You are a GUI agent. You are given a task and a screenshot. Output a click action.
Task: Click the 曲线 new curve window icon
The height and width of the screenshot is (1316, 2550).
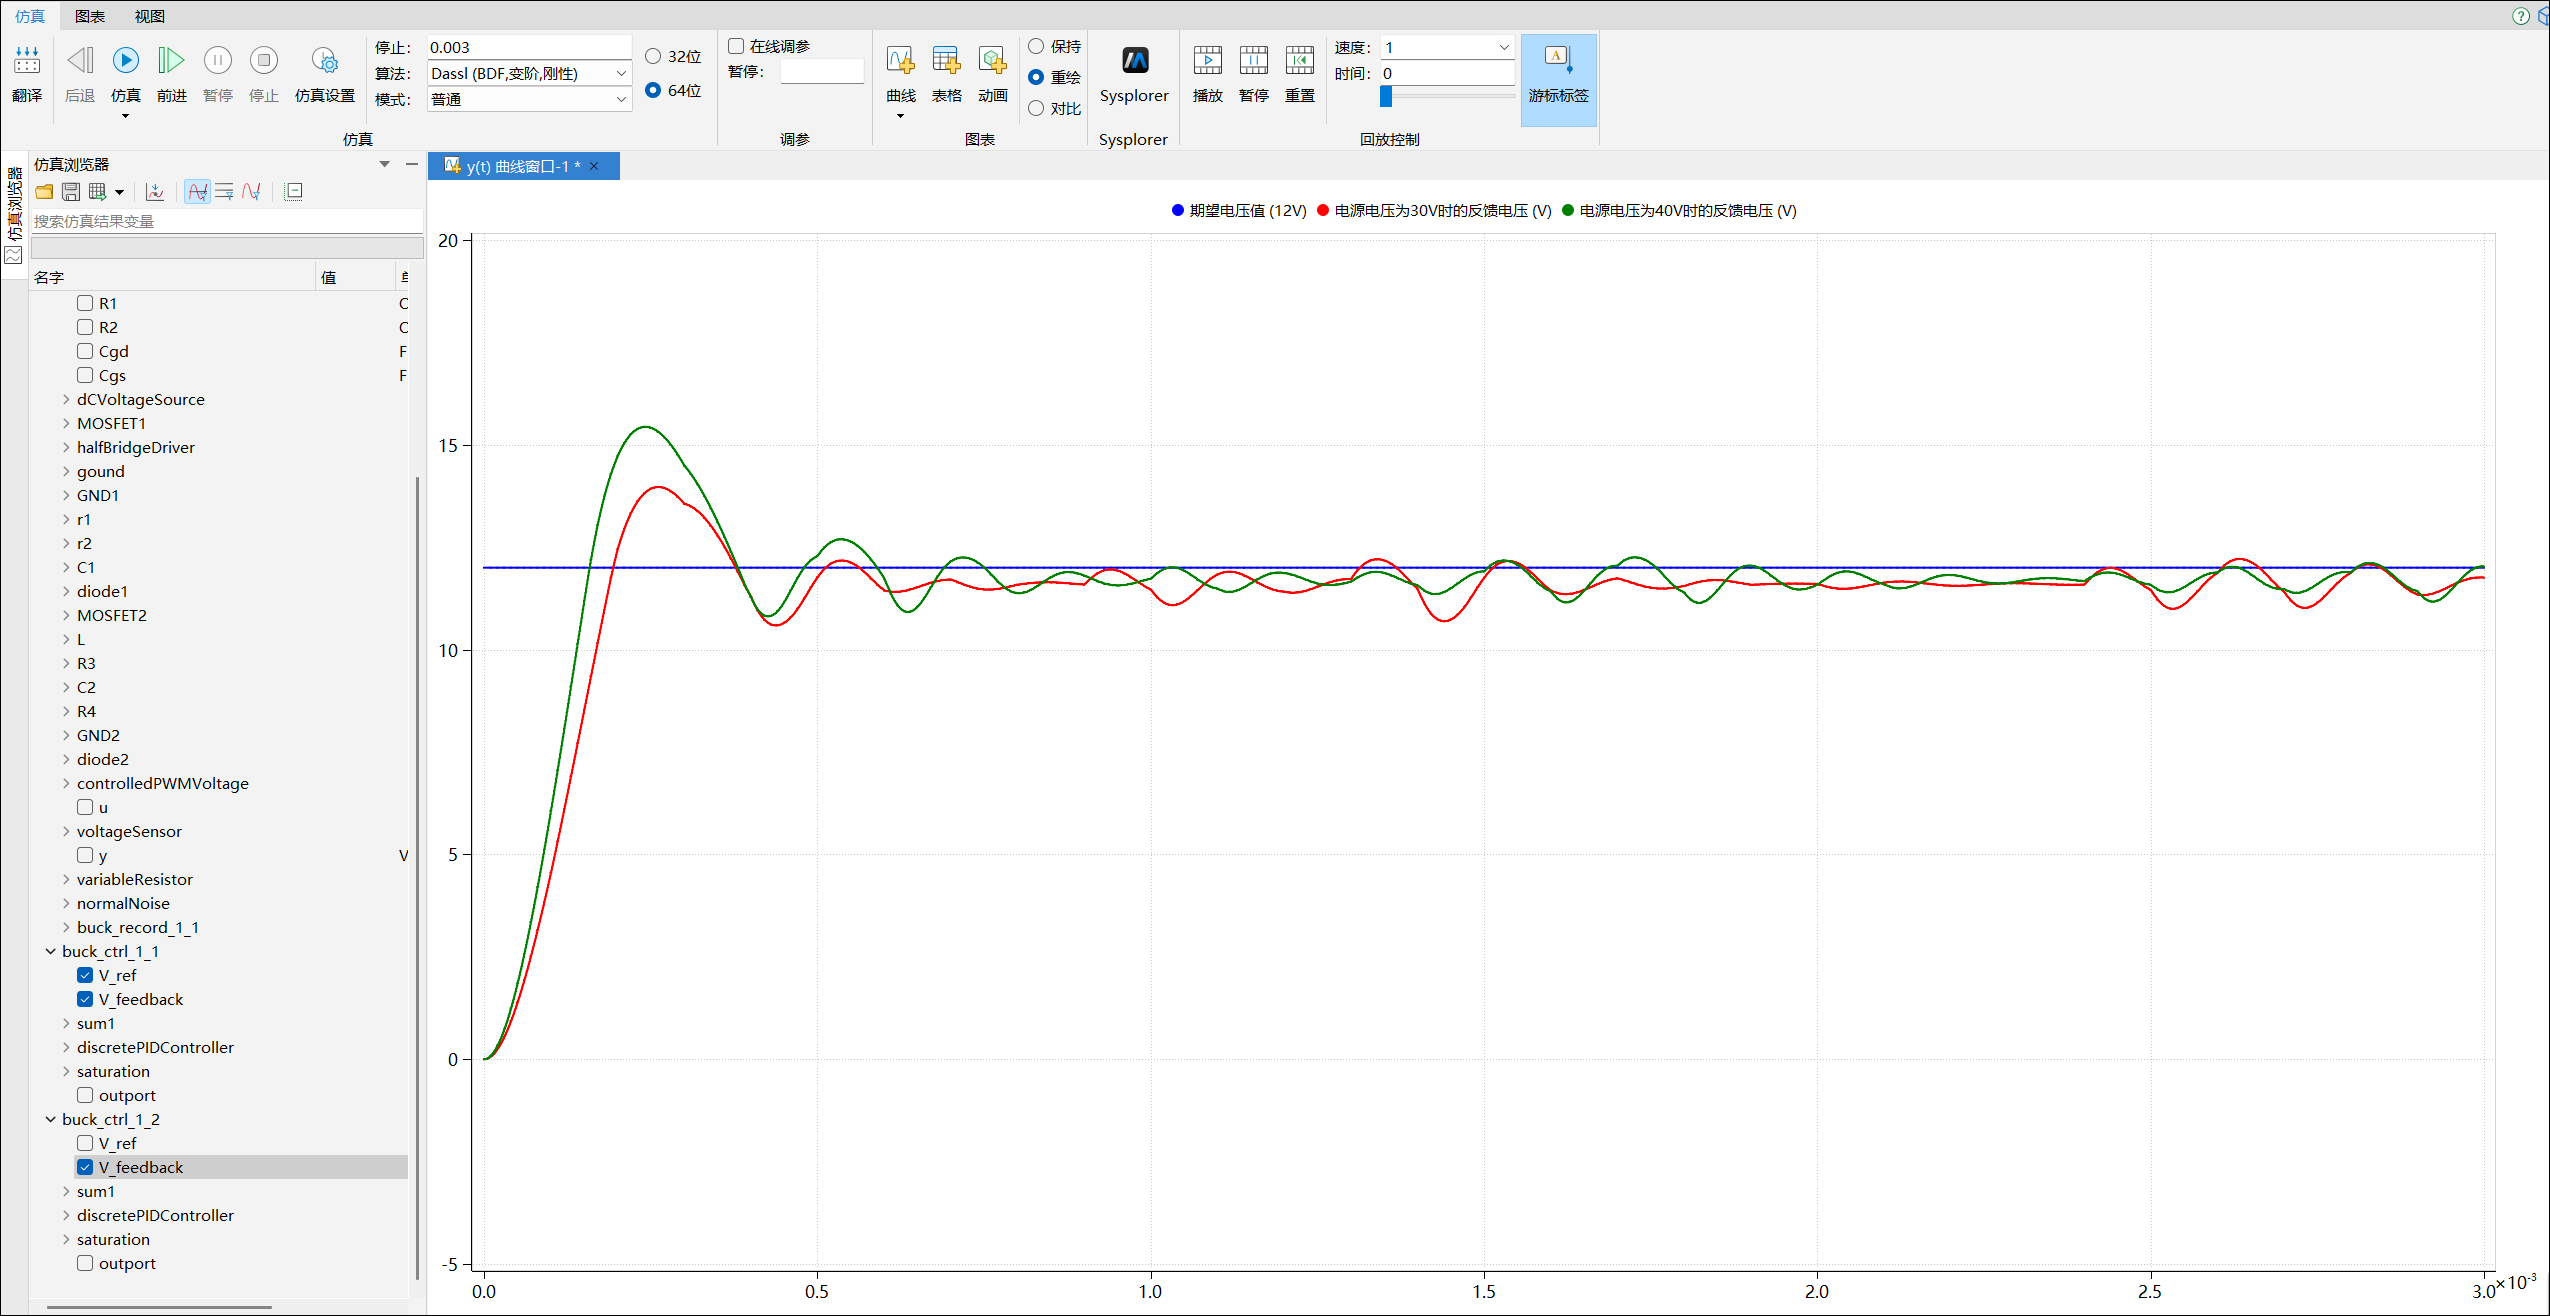pyautogui.click(x=900, y=62)
